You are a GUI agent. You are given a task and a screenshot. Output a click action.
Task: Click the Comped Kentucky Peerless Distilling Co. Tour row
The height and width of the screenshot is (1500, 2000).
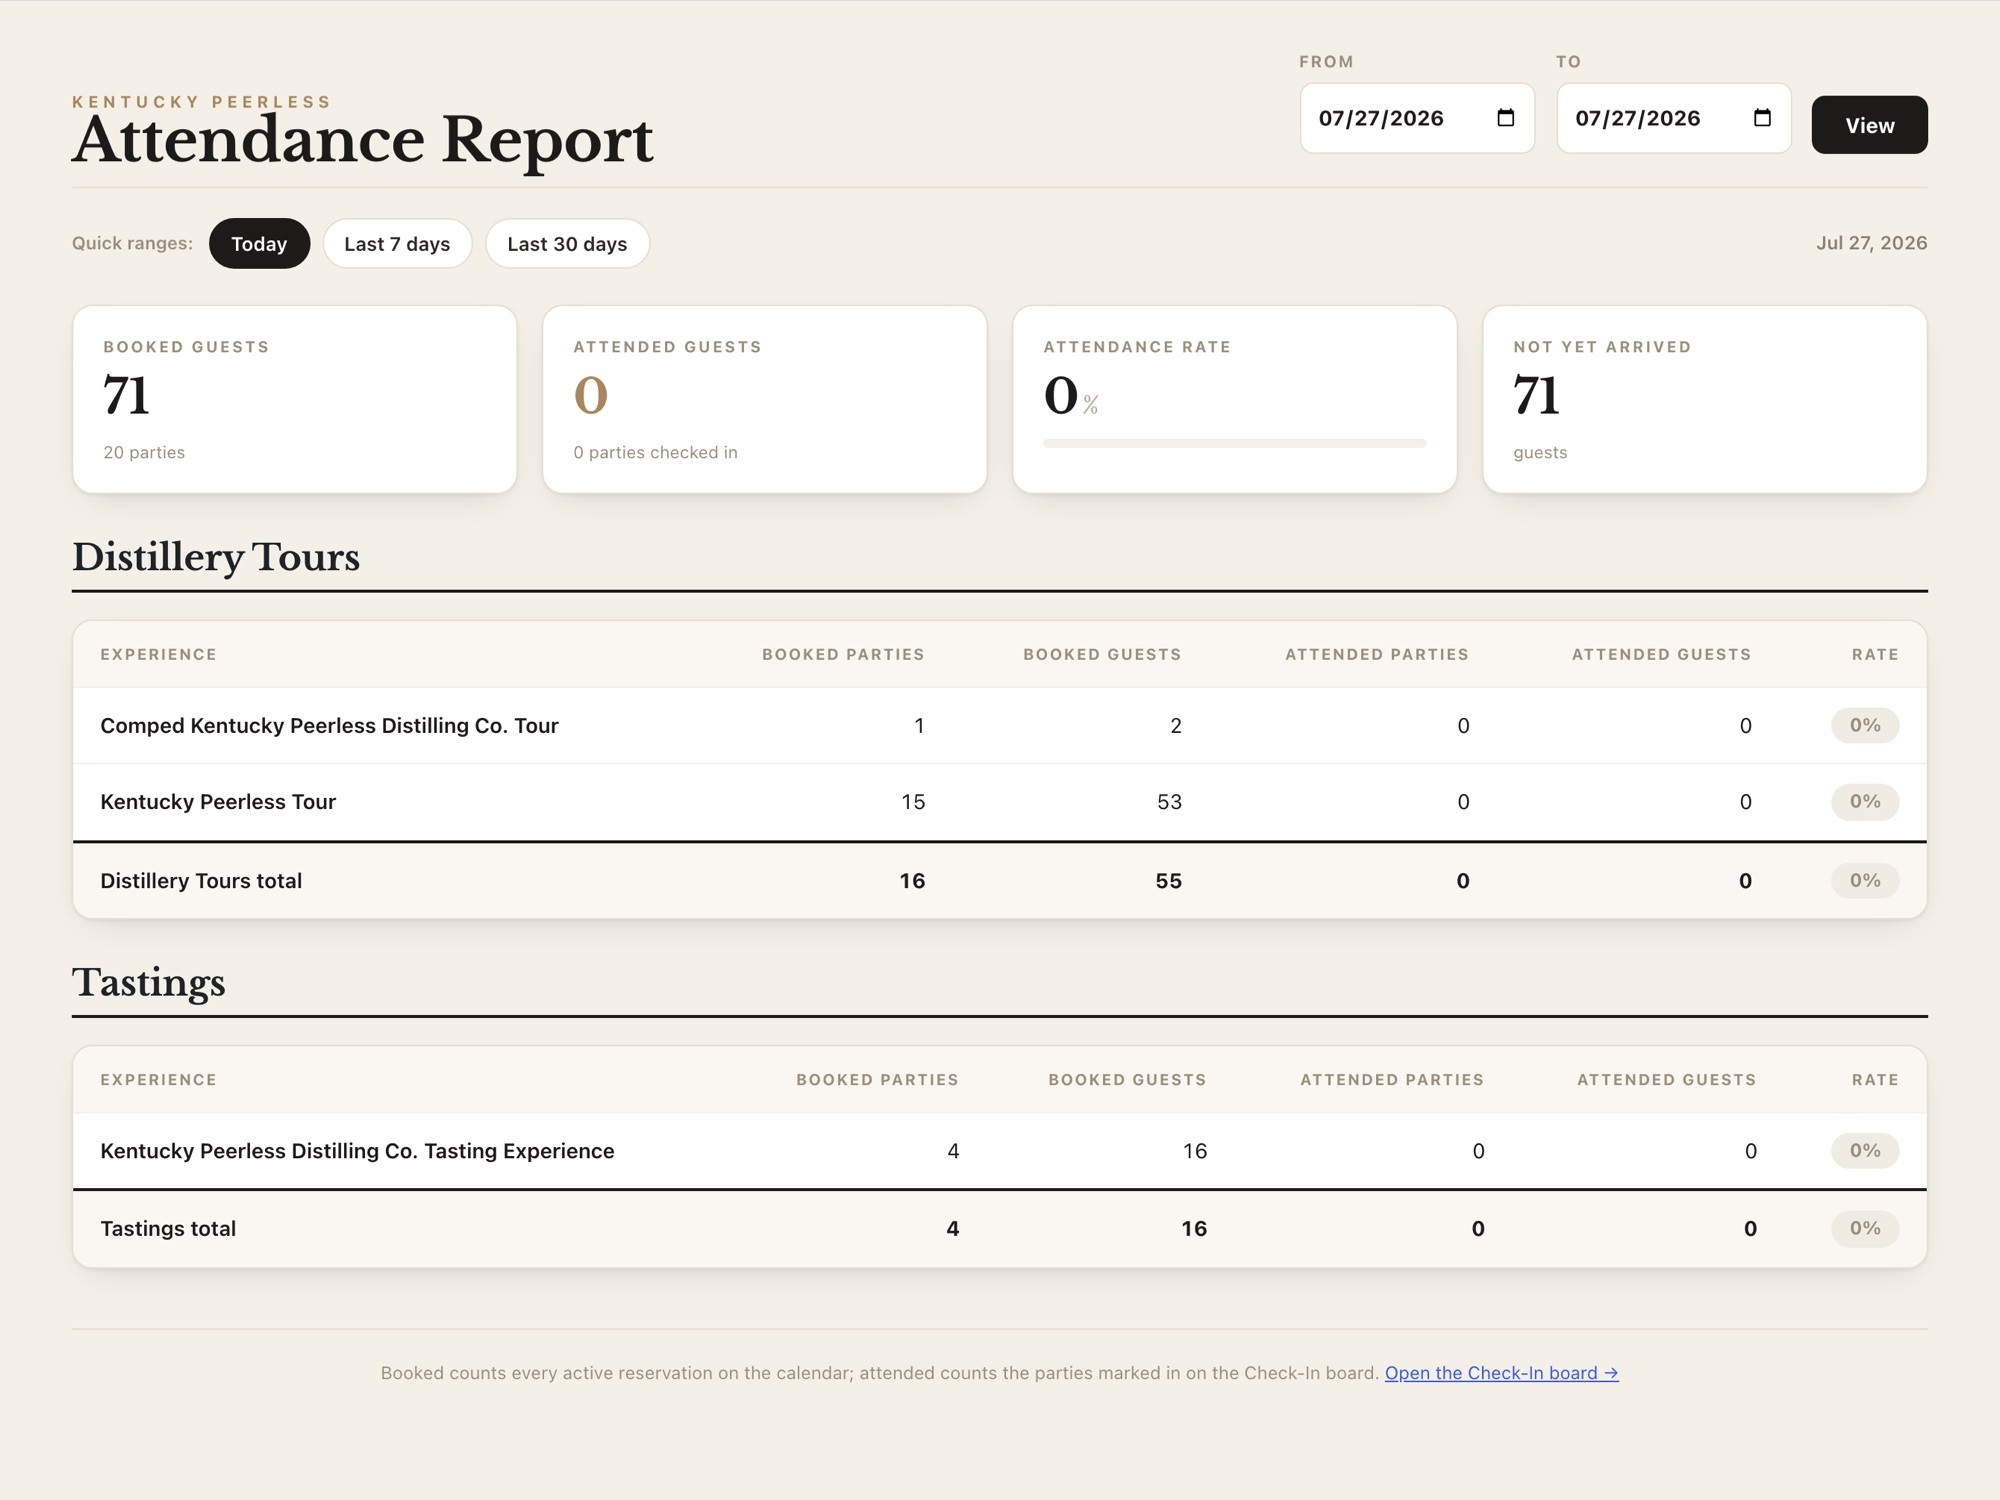[1000, 725]
